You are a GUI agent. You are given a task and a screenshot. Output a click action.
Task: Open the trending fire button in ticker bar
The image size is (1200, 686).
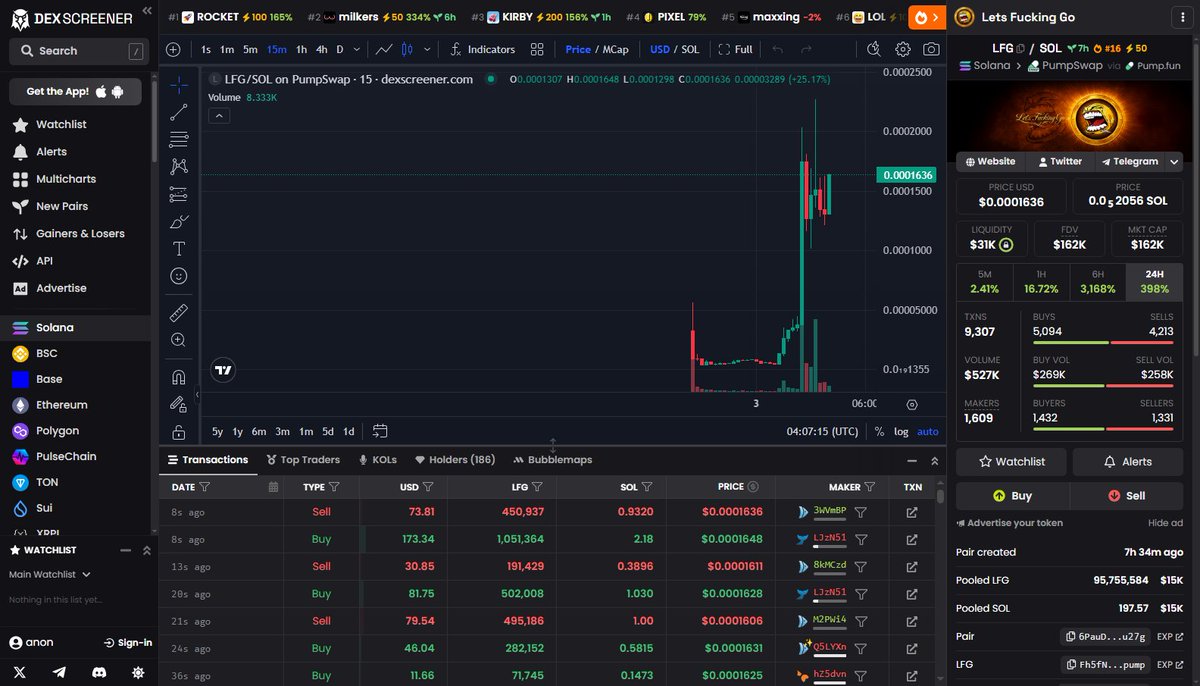pyautogui.click(x=927, y=17)
